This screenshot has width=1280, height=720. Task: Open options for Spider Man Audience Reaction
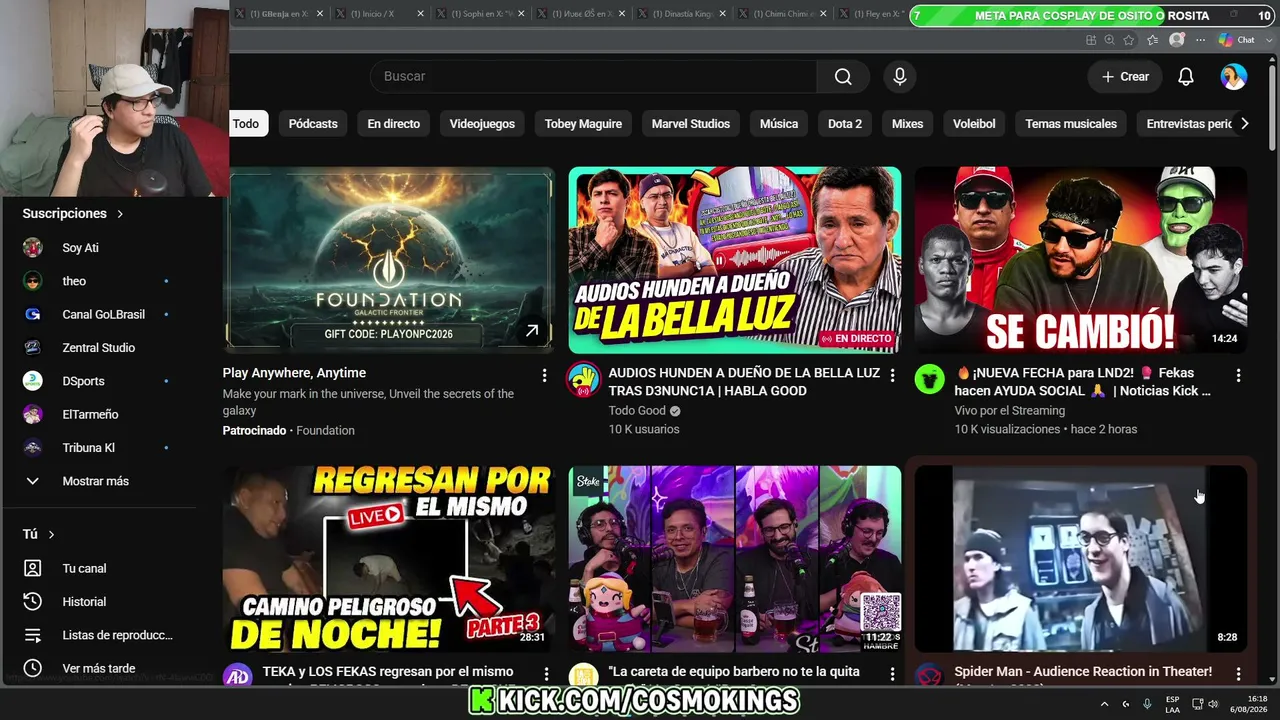pyautogui.click(x=1238, y=675)
